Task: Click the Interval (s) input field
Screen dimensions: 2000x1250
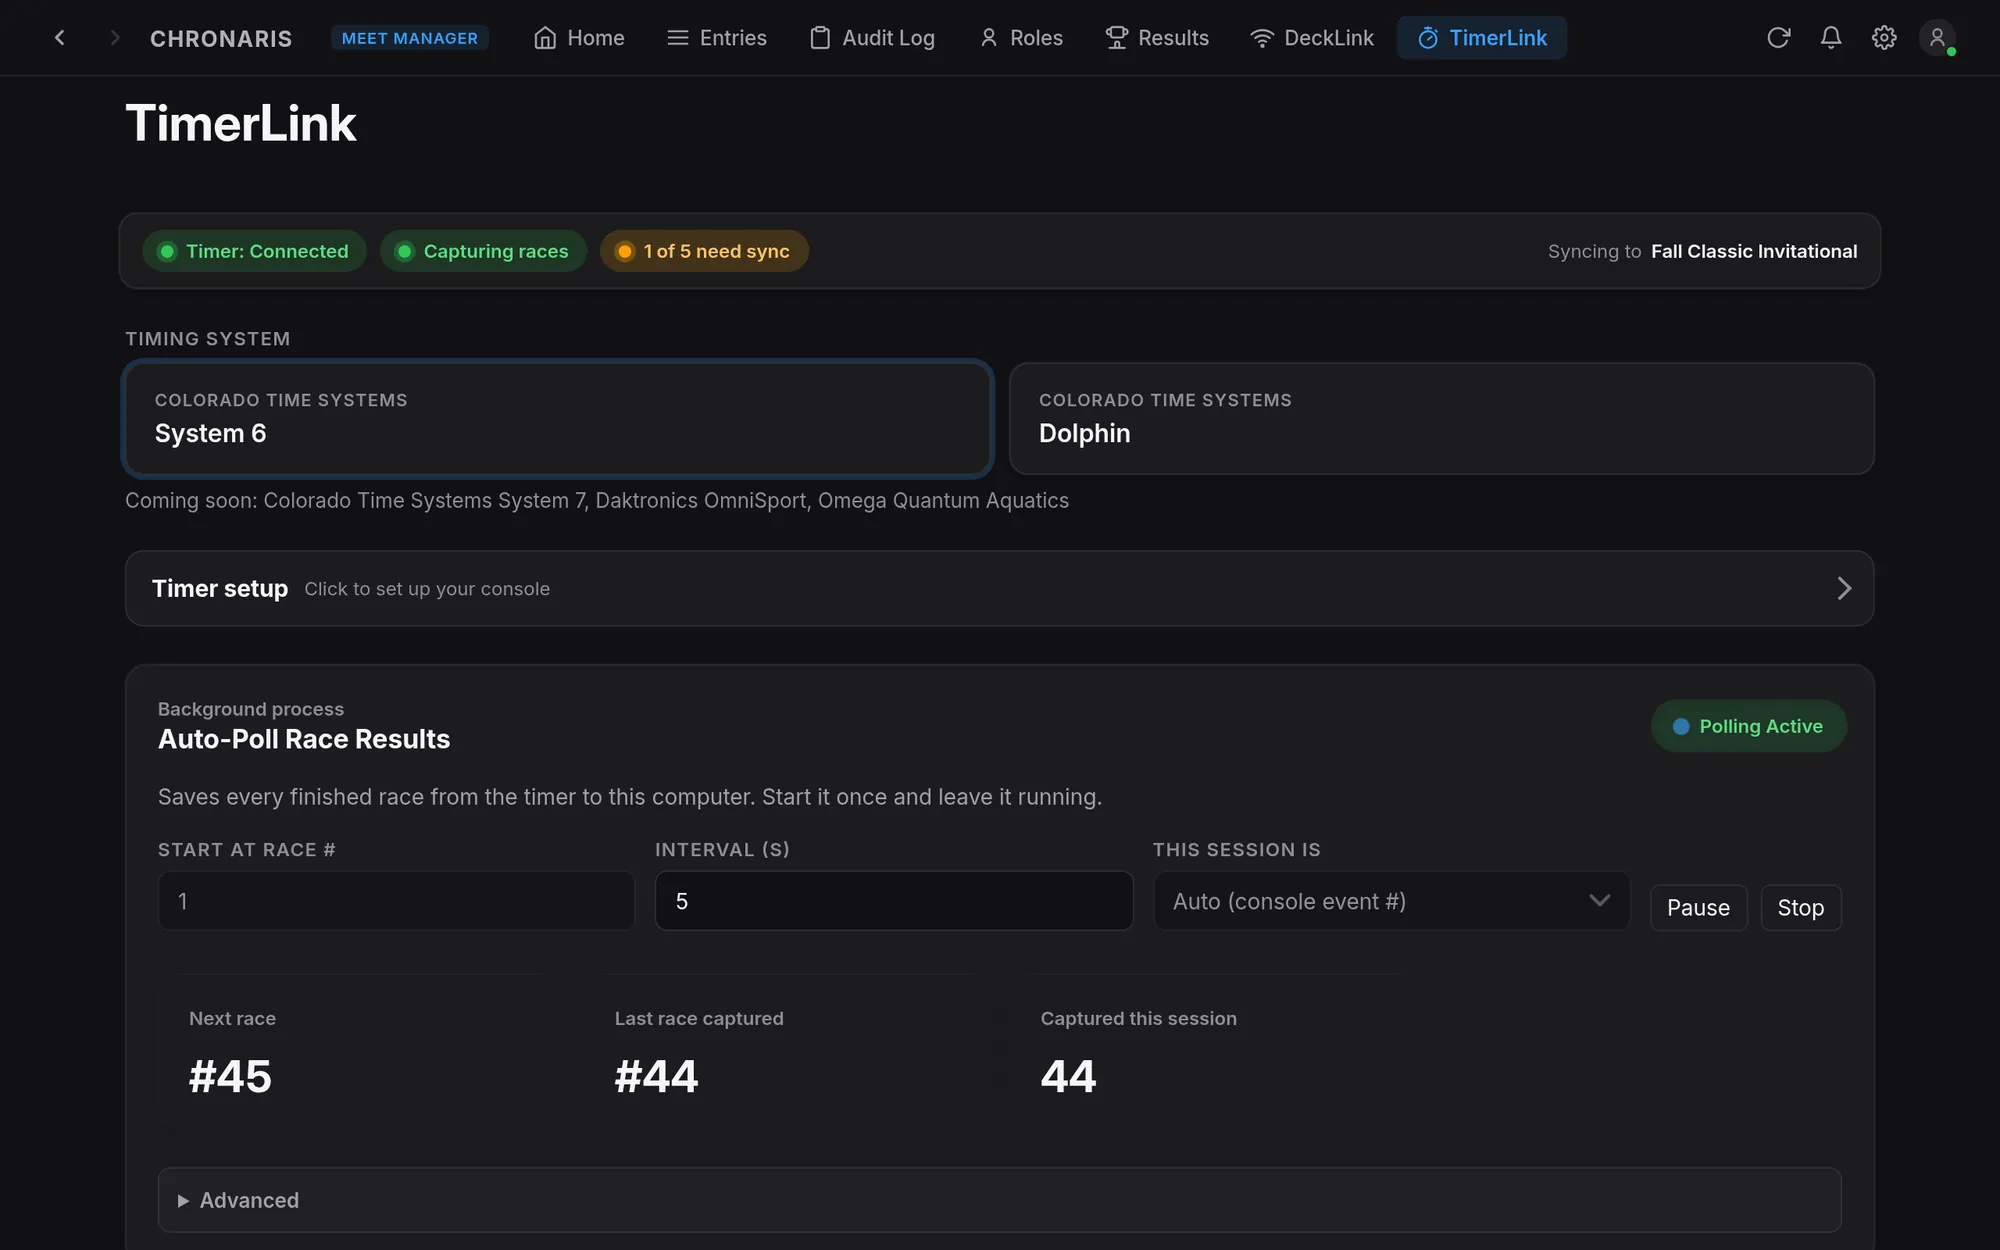Action: coord(894,901)
